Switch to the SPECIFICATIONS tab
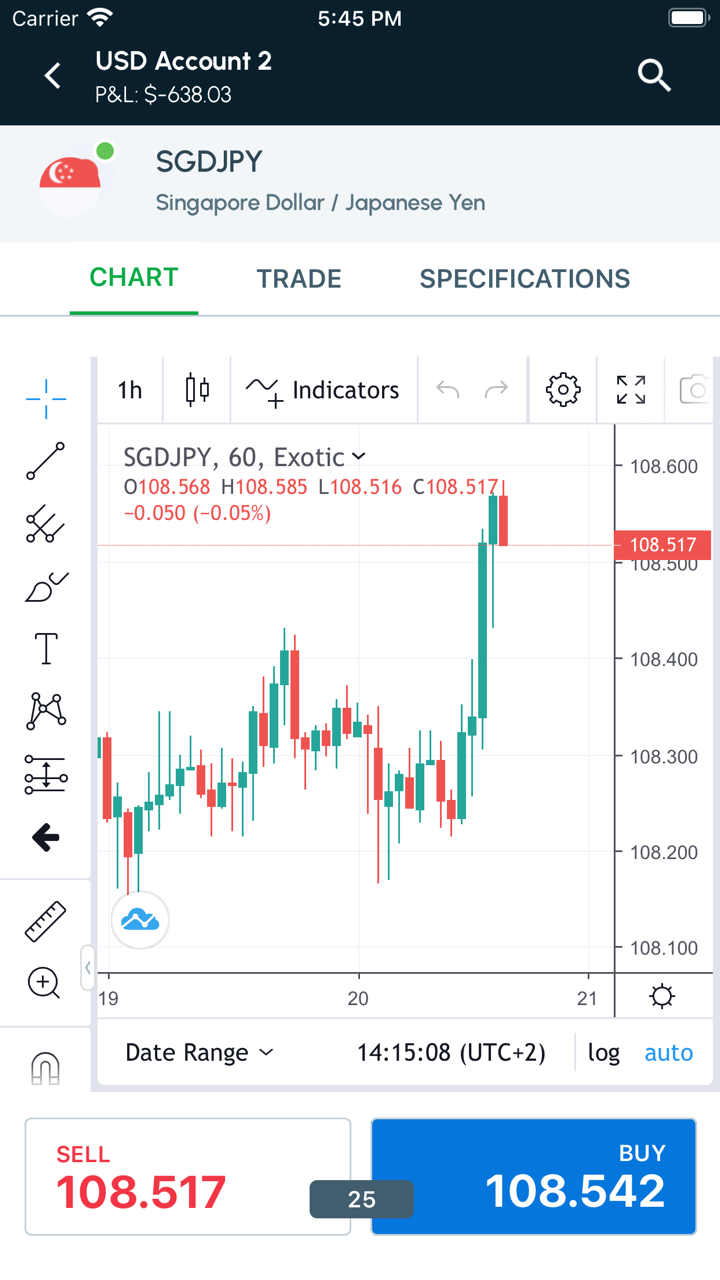Image resolution: width=720 pixels, height=1280 pixels. click(x=525, y=279)
